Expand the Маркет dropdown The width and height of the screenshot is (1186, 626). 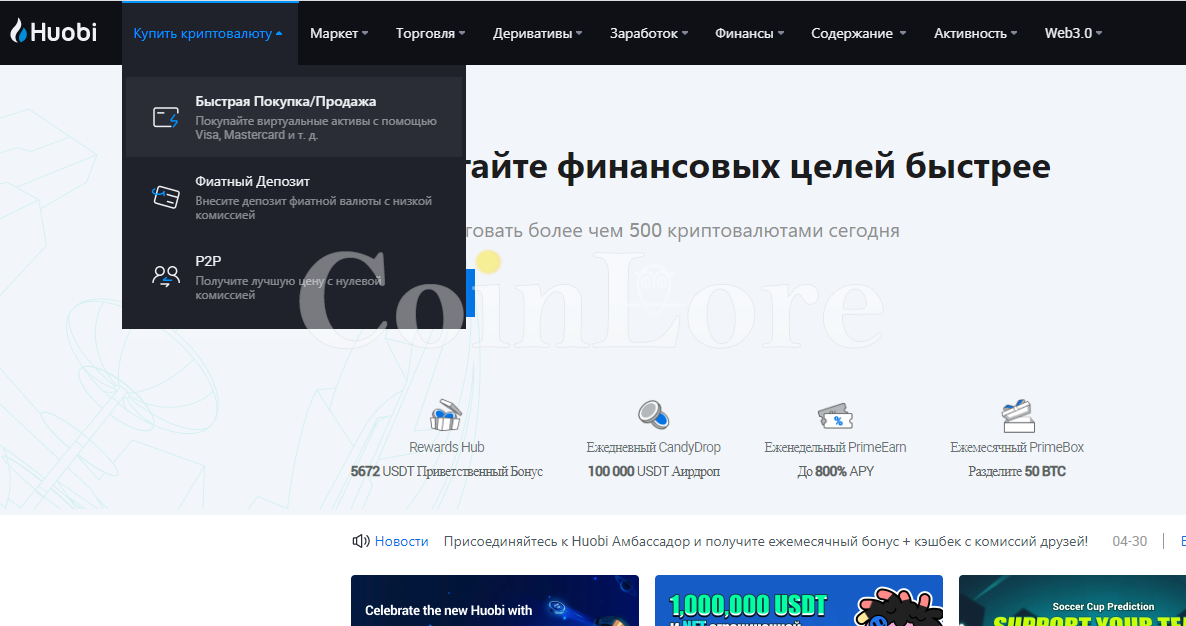339,33
